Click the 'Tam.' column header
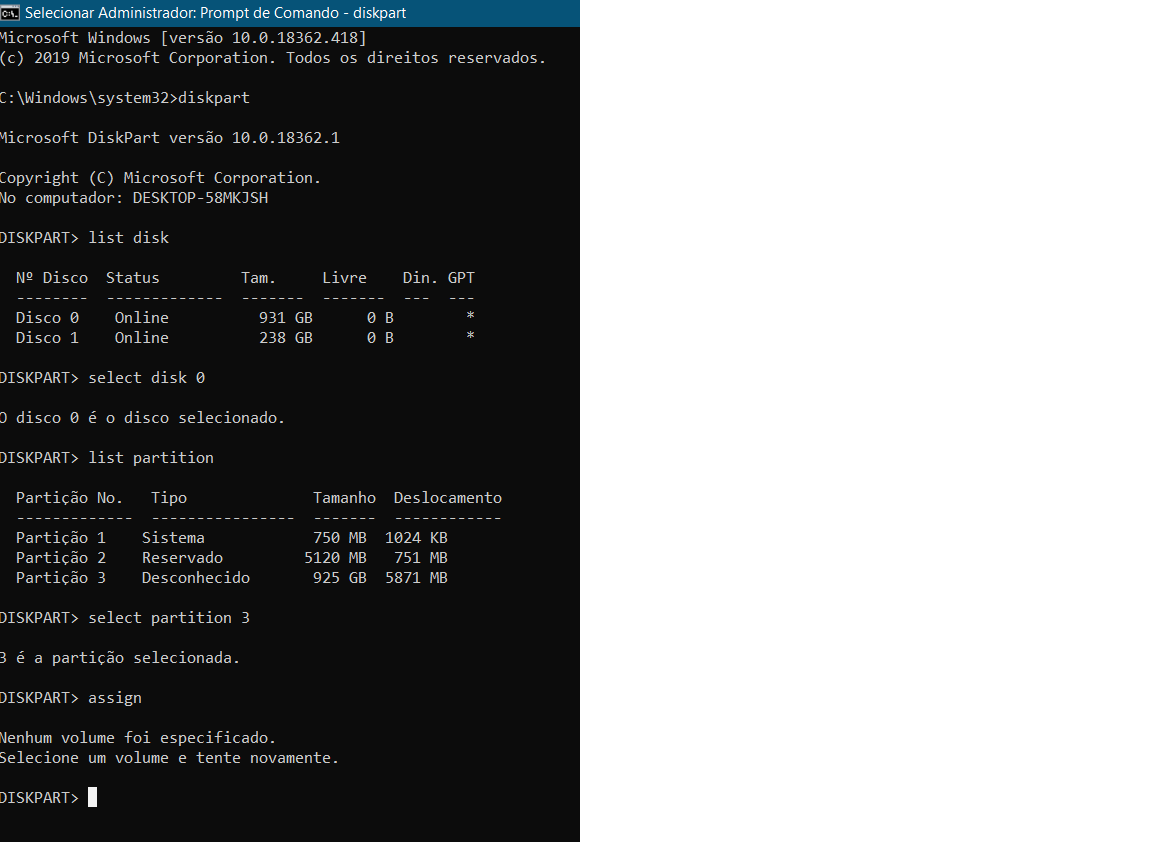1152x842 pixels. 258,278
